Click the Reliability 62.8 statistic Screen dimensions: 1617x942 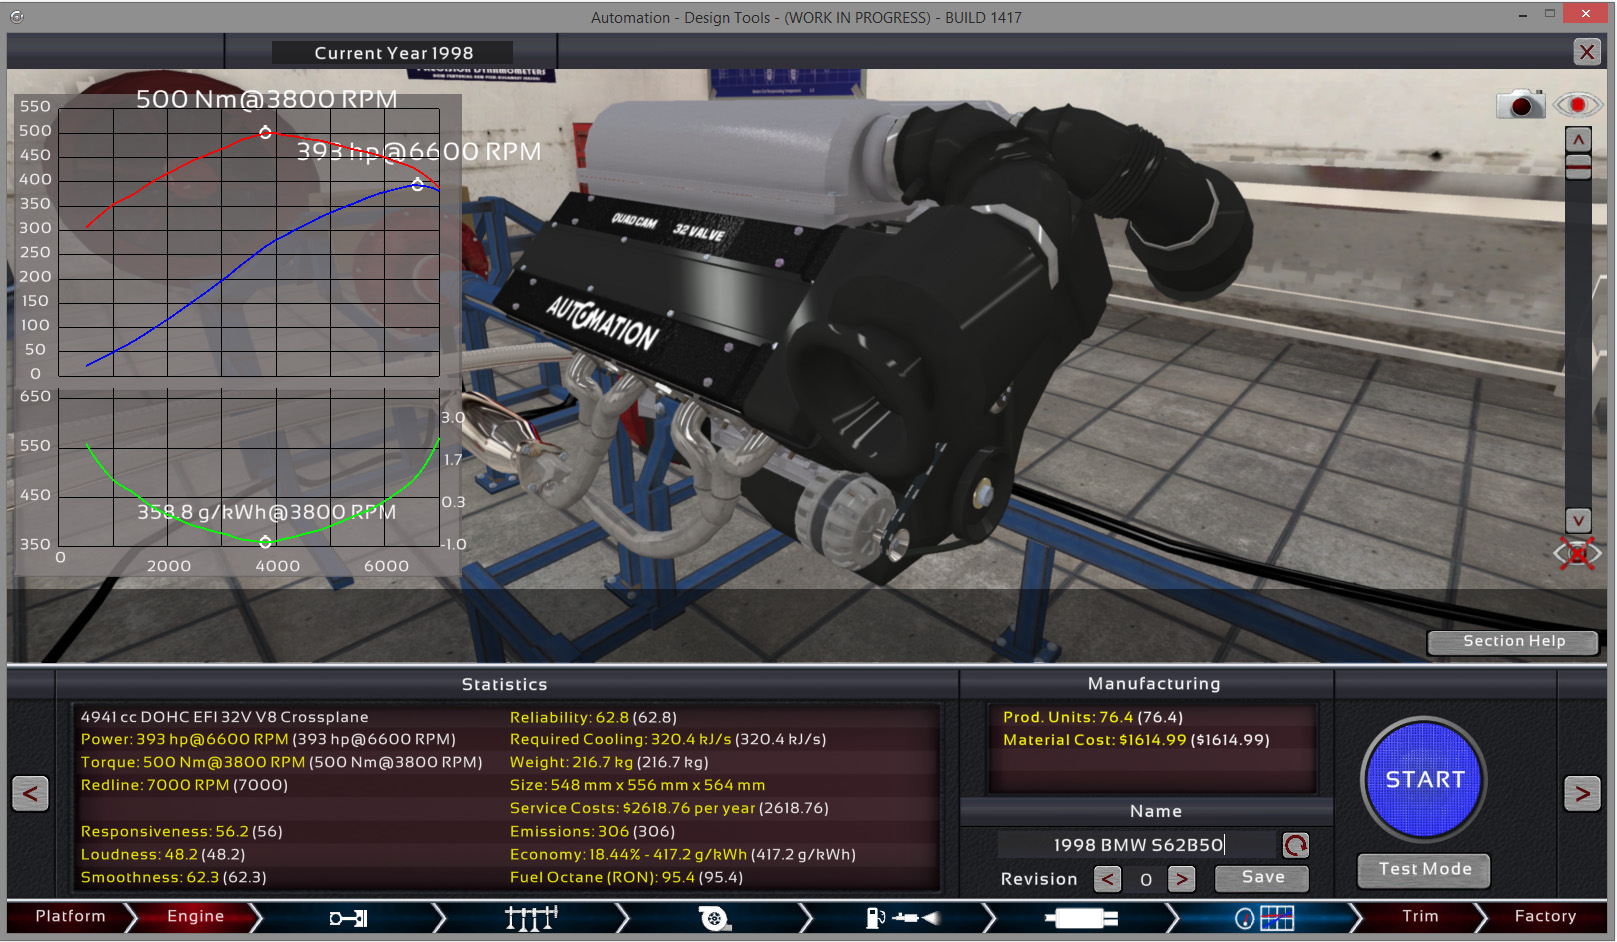coord(593,718)
